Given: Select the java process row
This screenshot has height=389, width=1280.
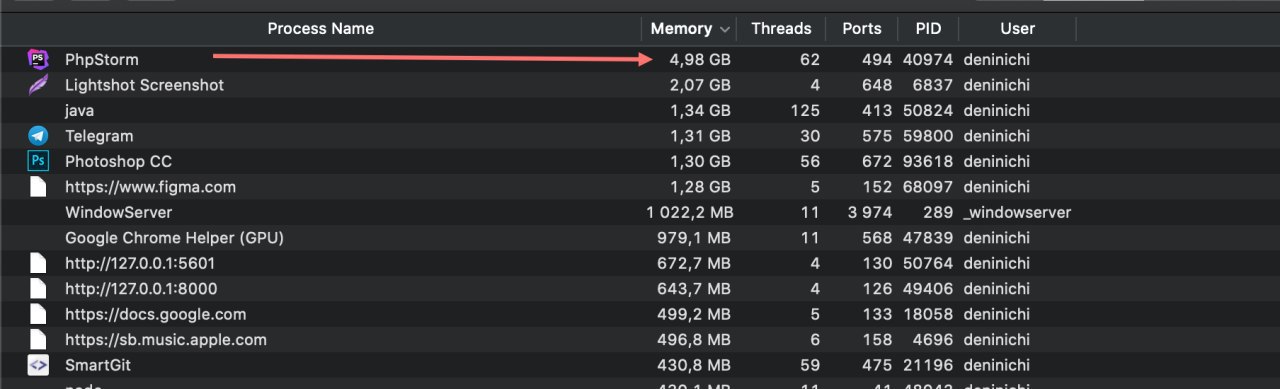Looking at the screenshot, I should [x=640, y=111].
